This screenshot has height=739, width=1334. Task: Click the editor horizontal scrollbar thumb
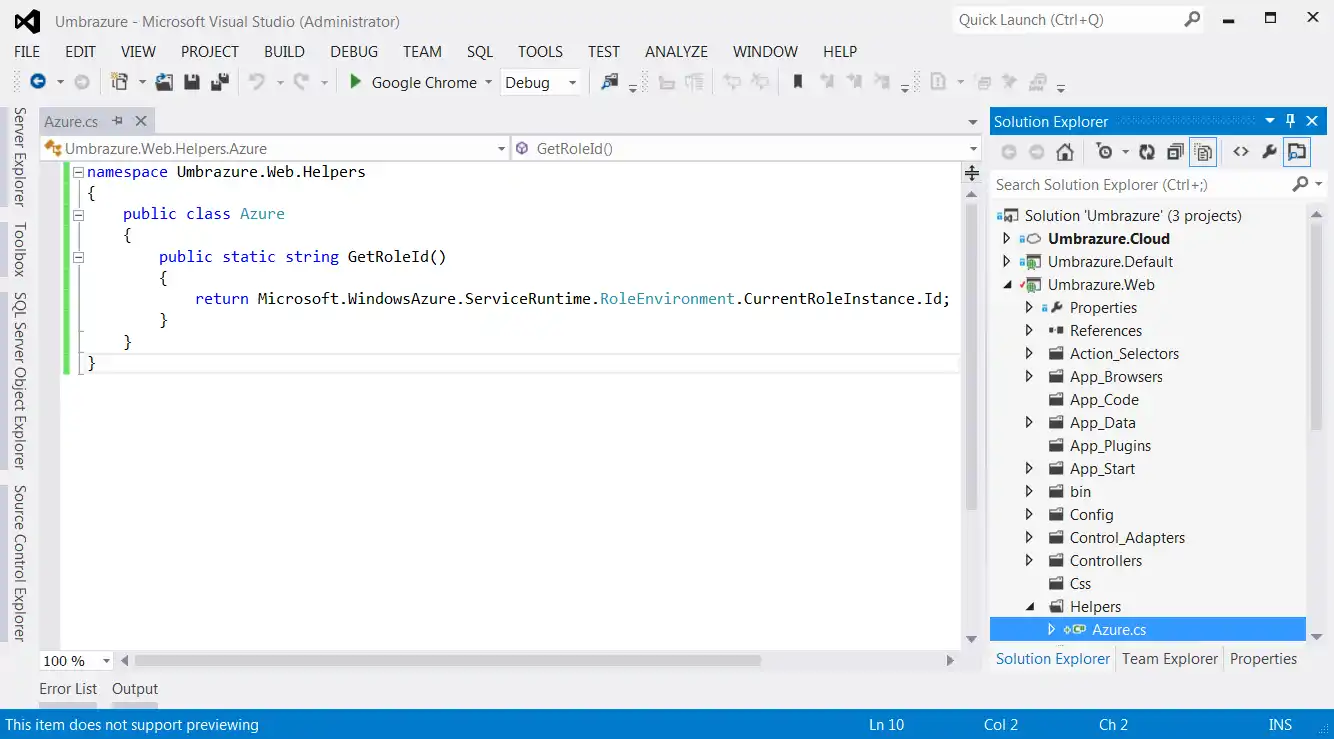coord(447,661)
